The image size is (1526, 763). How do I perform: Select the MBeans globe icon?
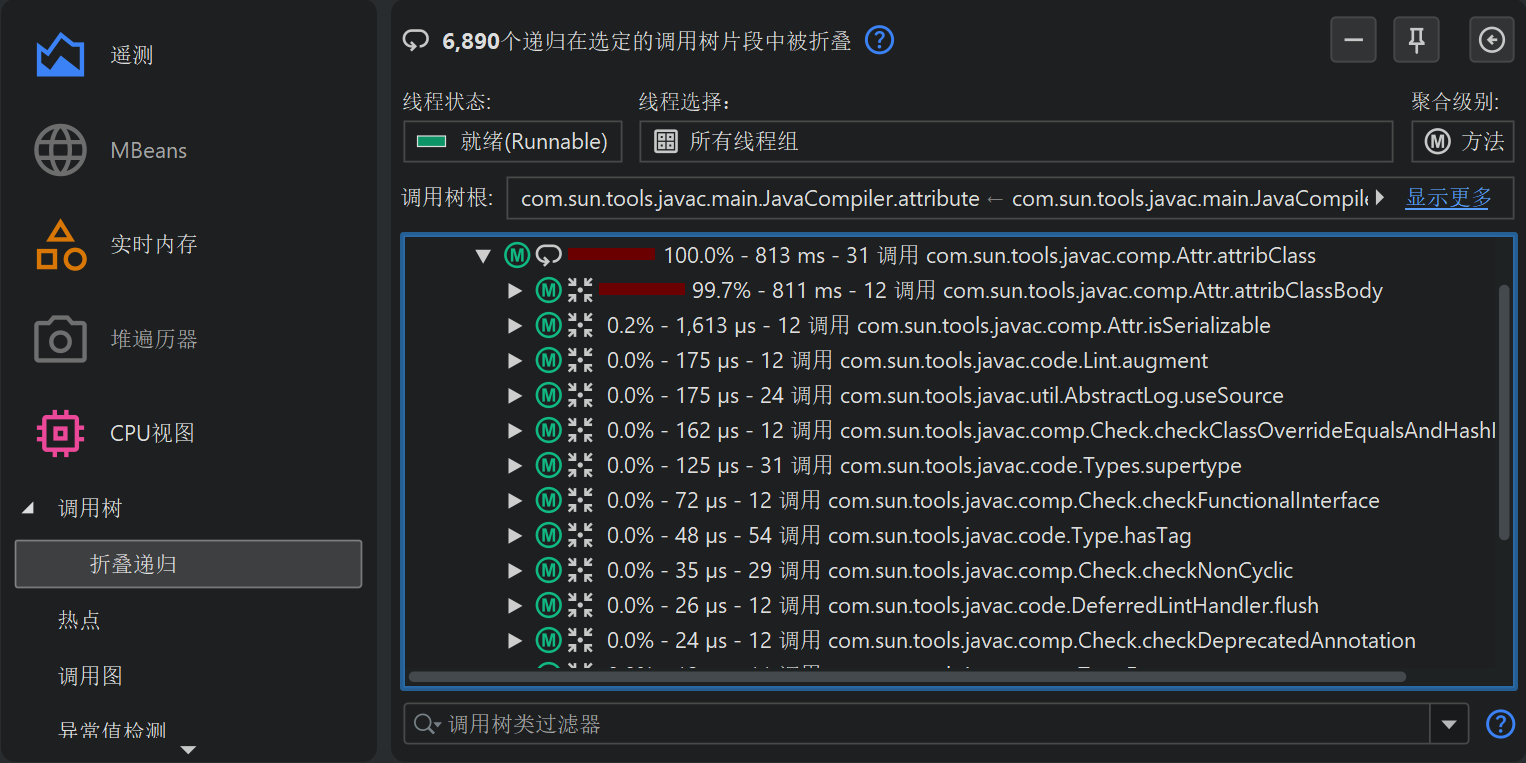click(60, 151)
